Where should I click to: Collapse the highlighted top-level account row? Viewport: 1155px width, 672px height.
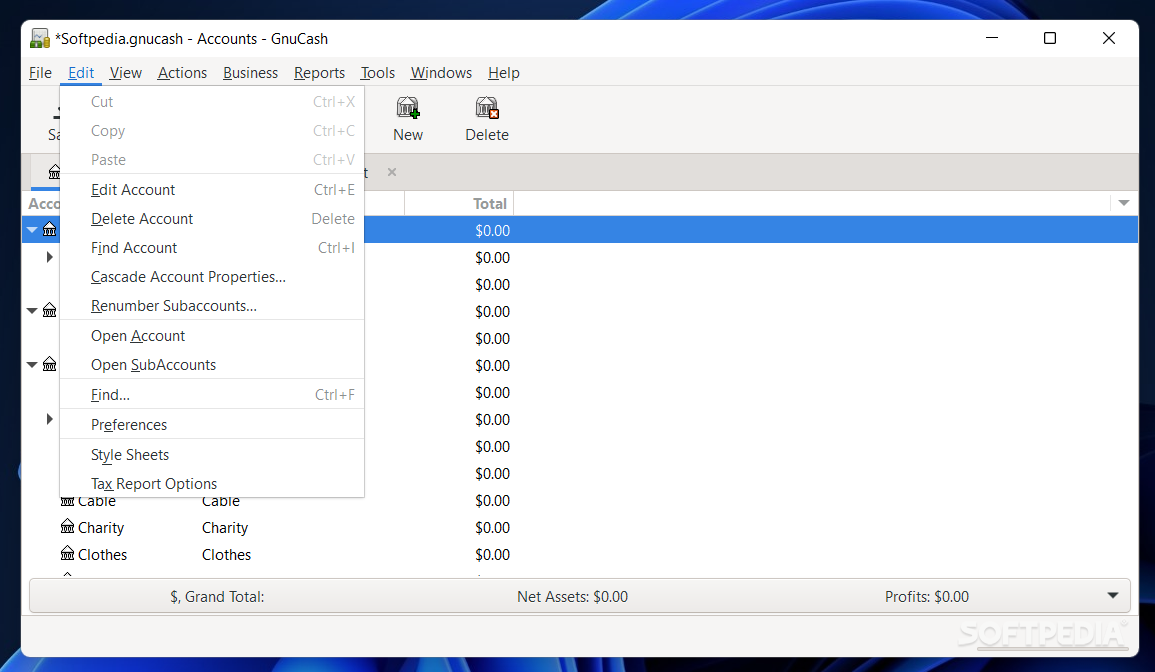(32, 230)
